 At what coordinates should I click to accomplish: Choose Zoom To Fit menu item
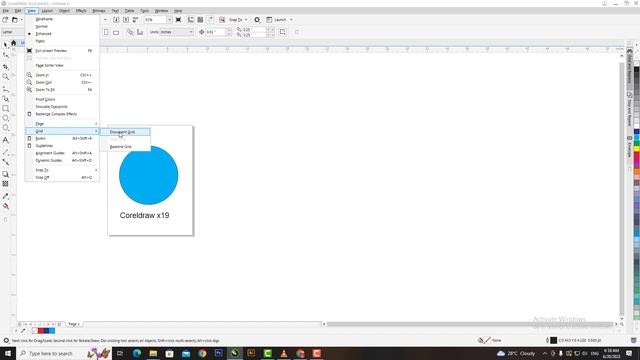tap(62, 90)
